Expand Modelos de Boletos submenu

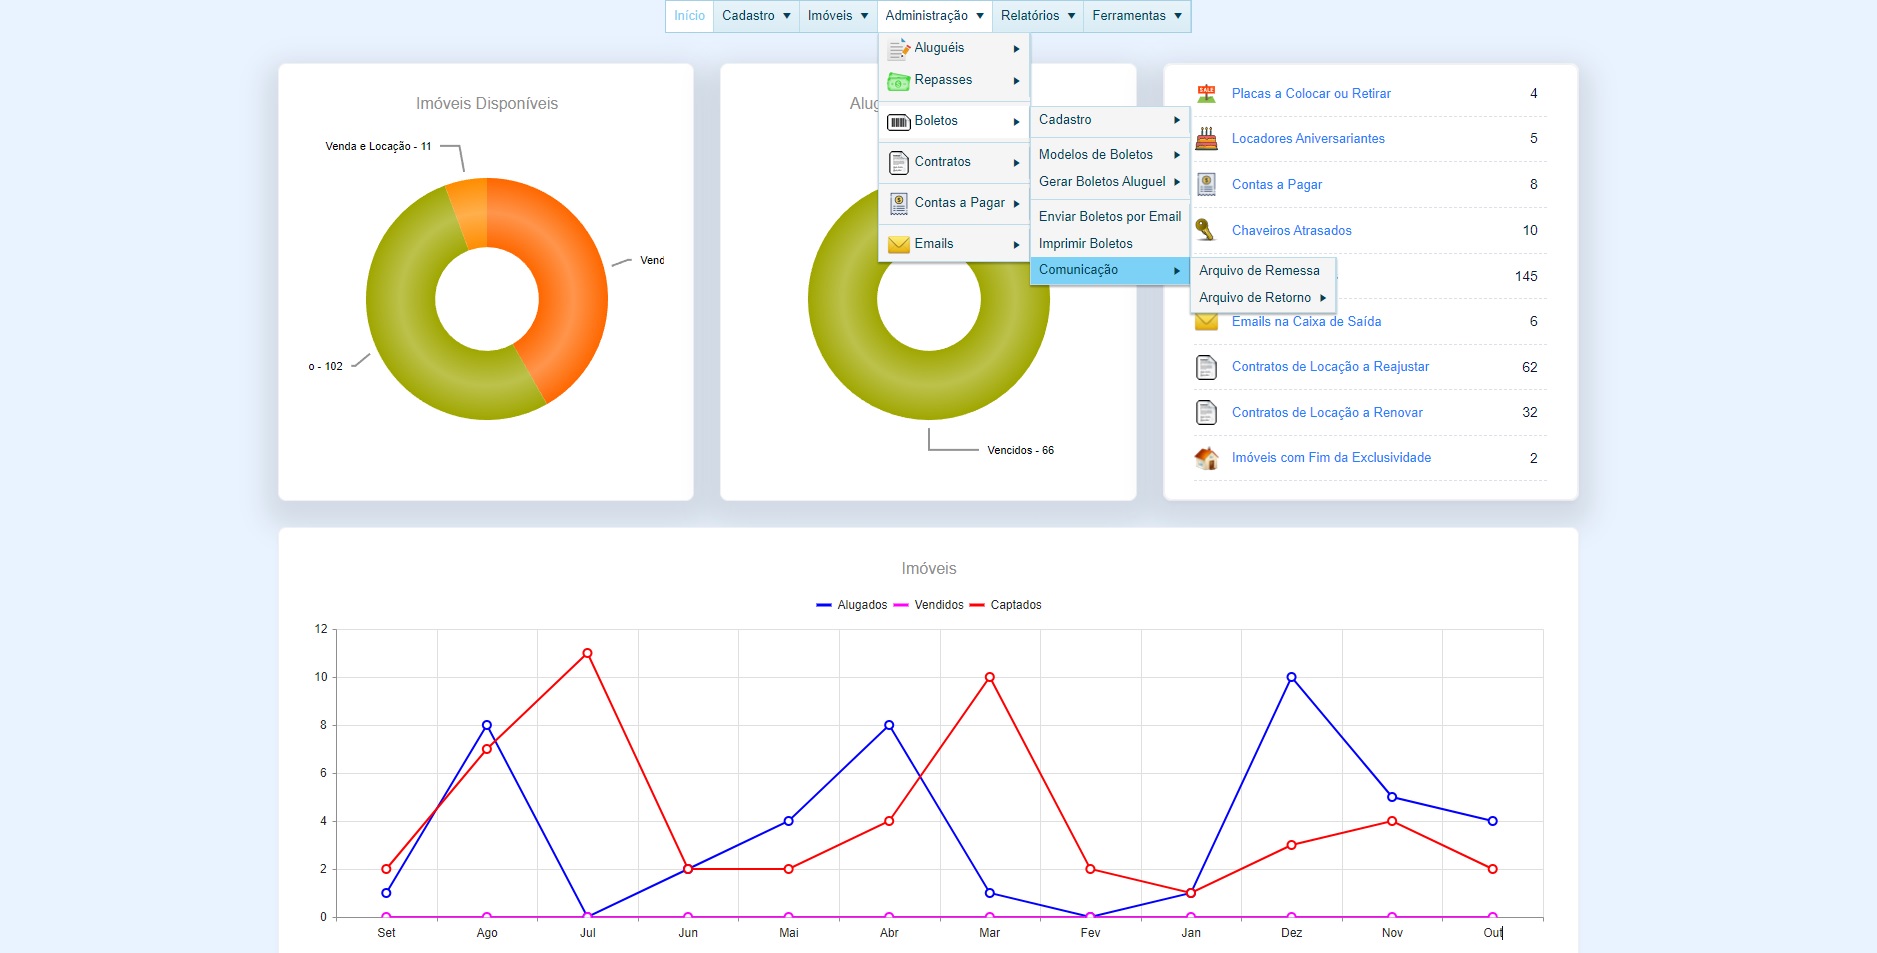[1110, 155]
